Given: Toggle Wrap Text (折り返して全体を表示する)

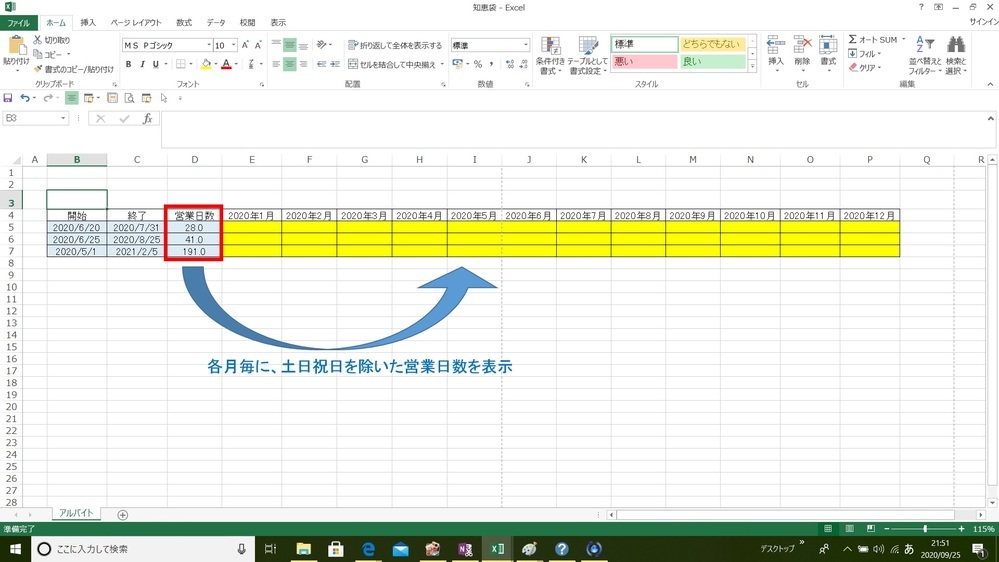Looking at the screenshot, I should [x=395, y=45].
